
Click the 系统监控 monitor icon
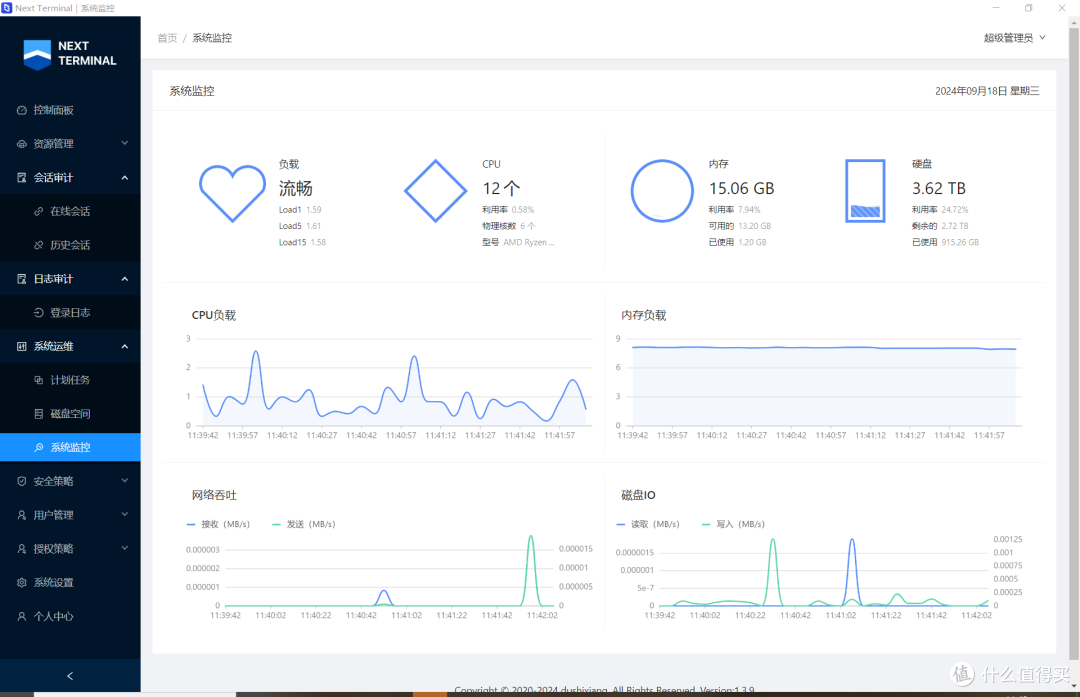[x=39, y=448]
